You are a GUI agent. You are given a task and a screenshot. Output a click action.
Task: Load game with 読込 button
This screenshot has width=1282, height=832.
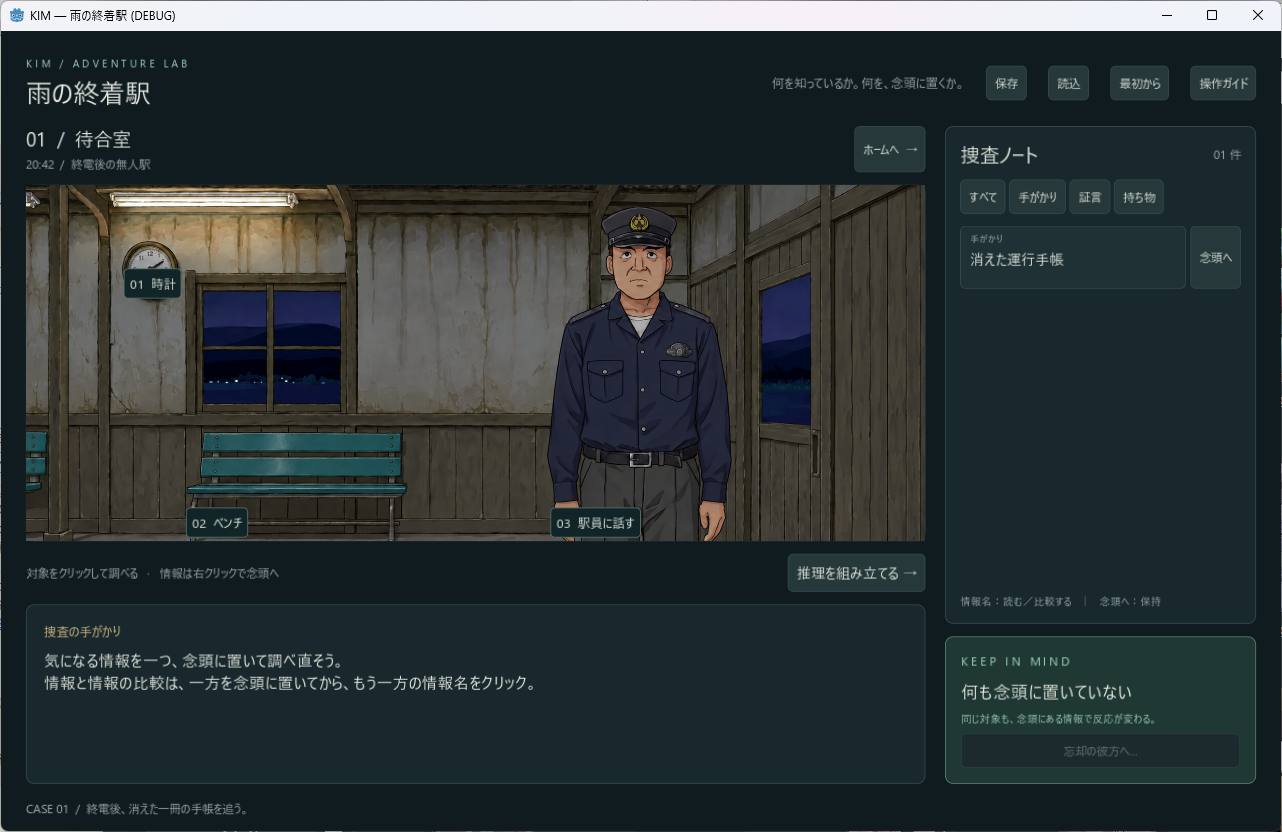pyautogui.click(x=1068, y=83)
